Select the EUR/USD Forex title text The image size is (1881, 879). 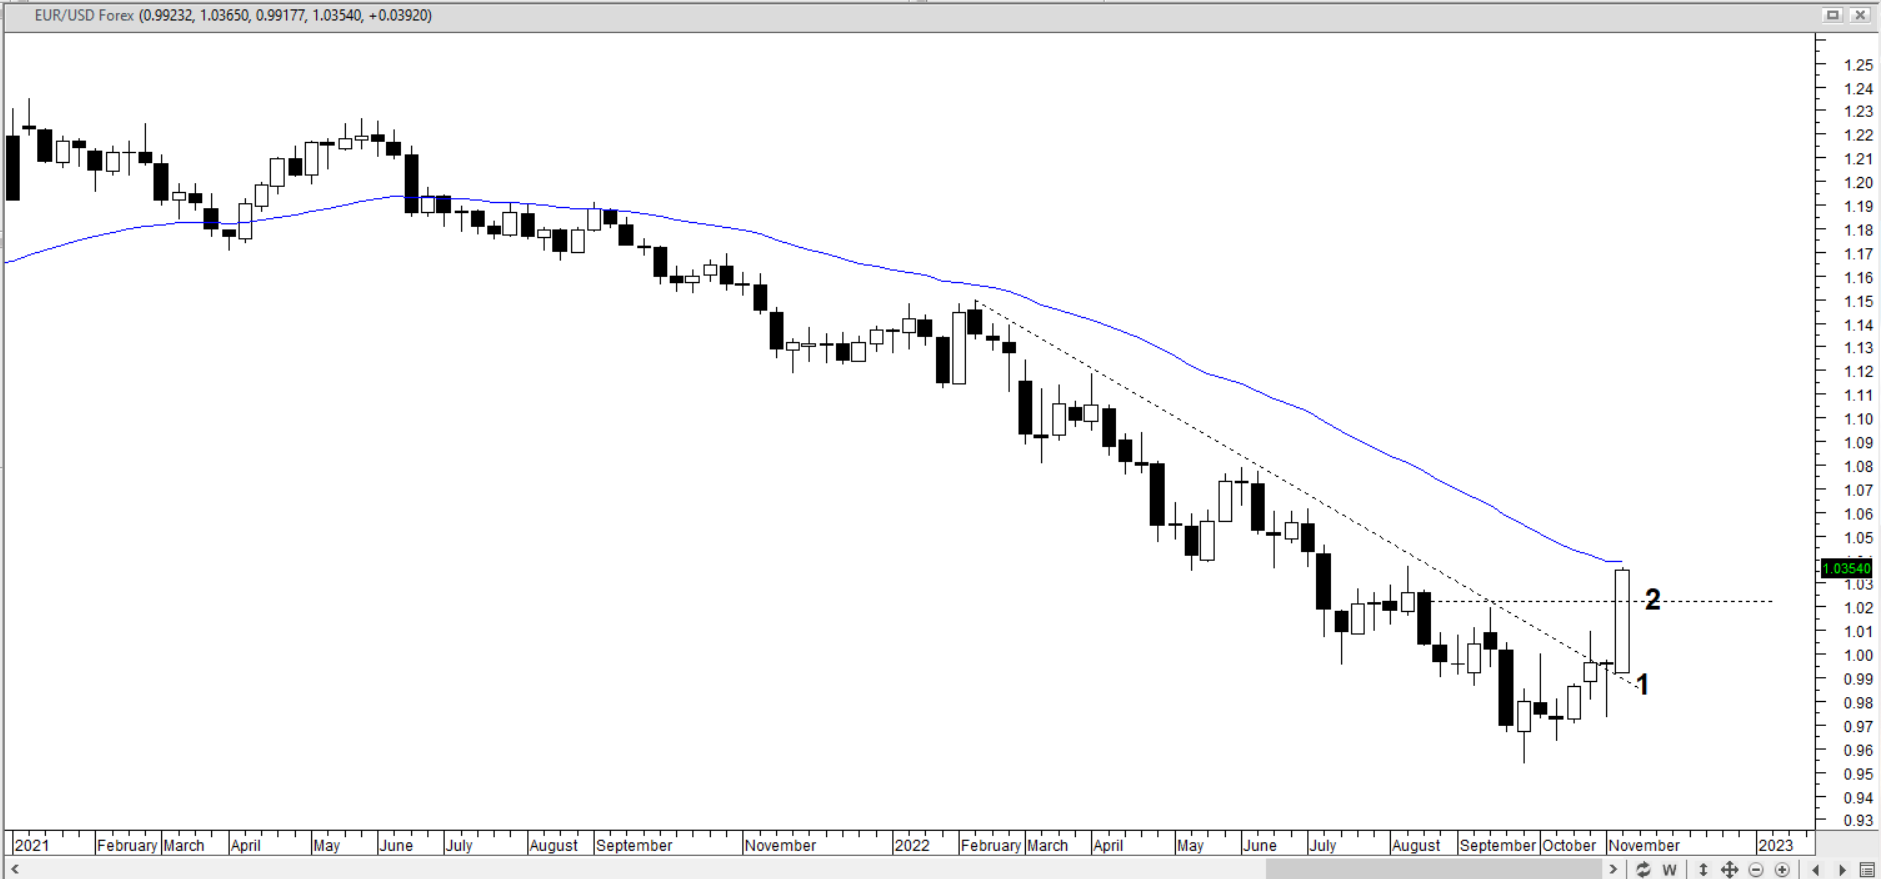84,16
